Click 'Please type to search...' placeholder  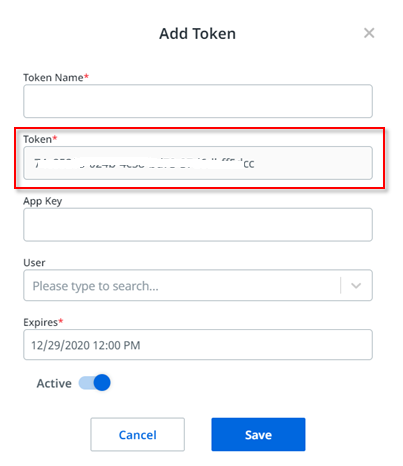pos(95,286)
